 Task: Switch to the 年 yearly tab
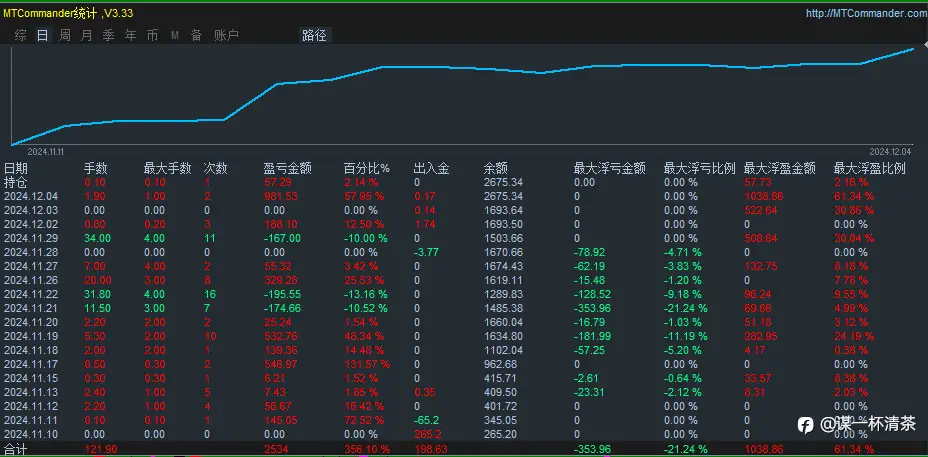point(130,36)
